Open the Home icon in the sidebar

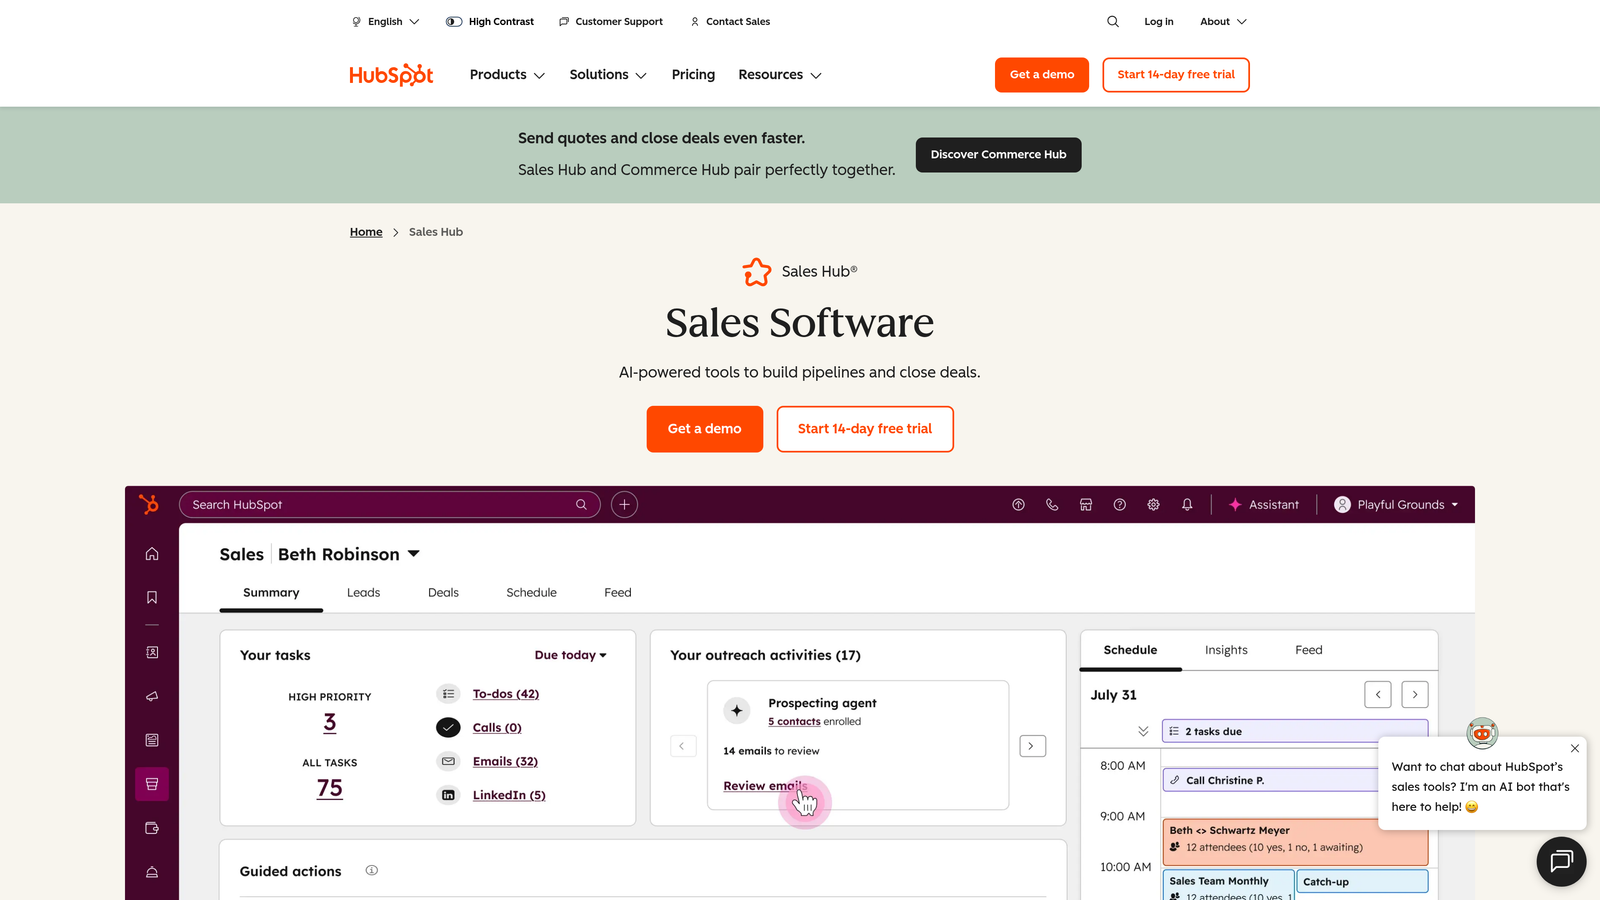[x=151, y=553]
